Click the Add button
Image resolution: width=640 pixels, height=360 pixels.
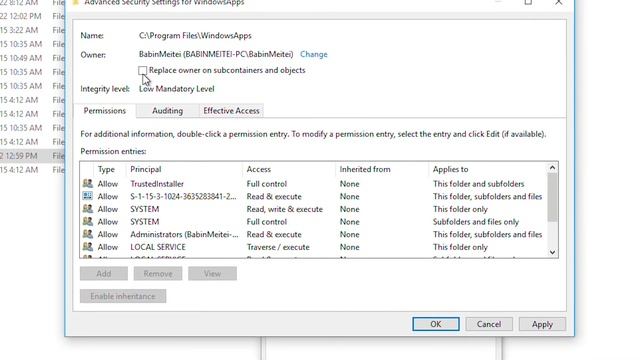click(104, 273)
